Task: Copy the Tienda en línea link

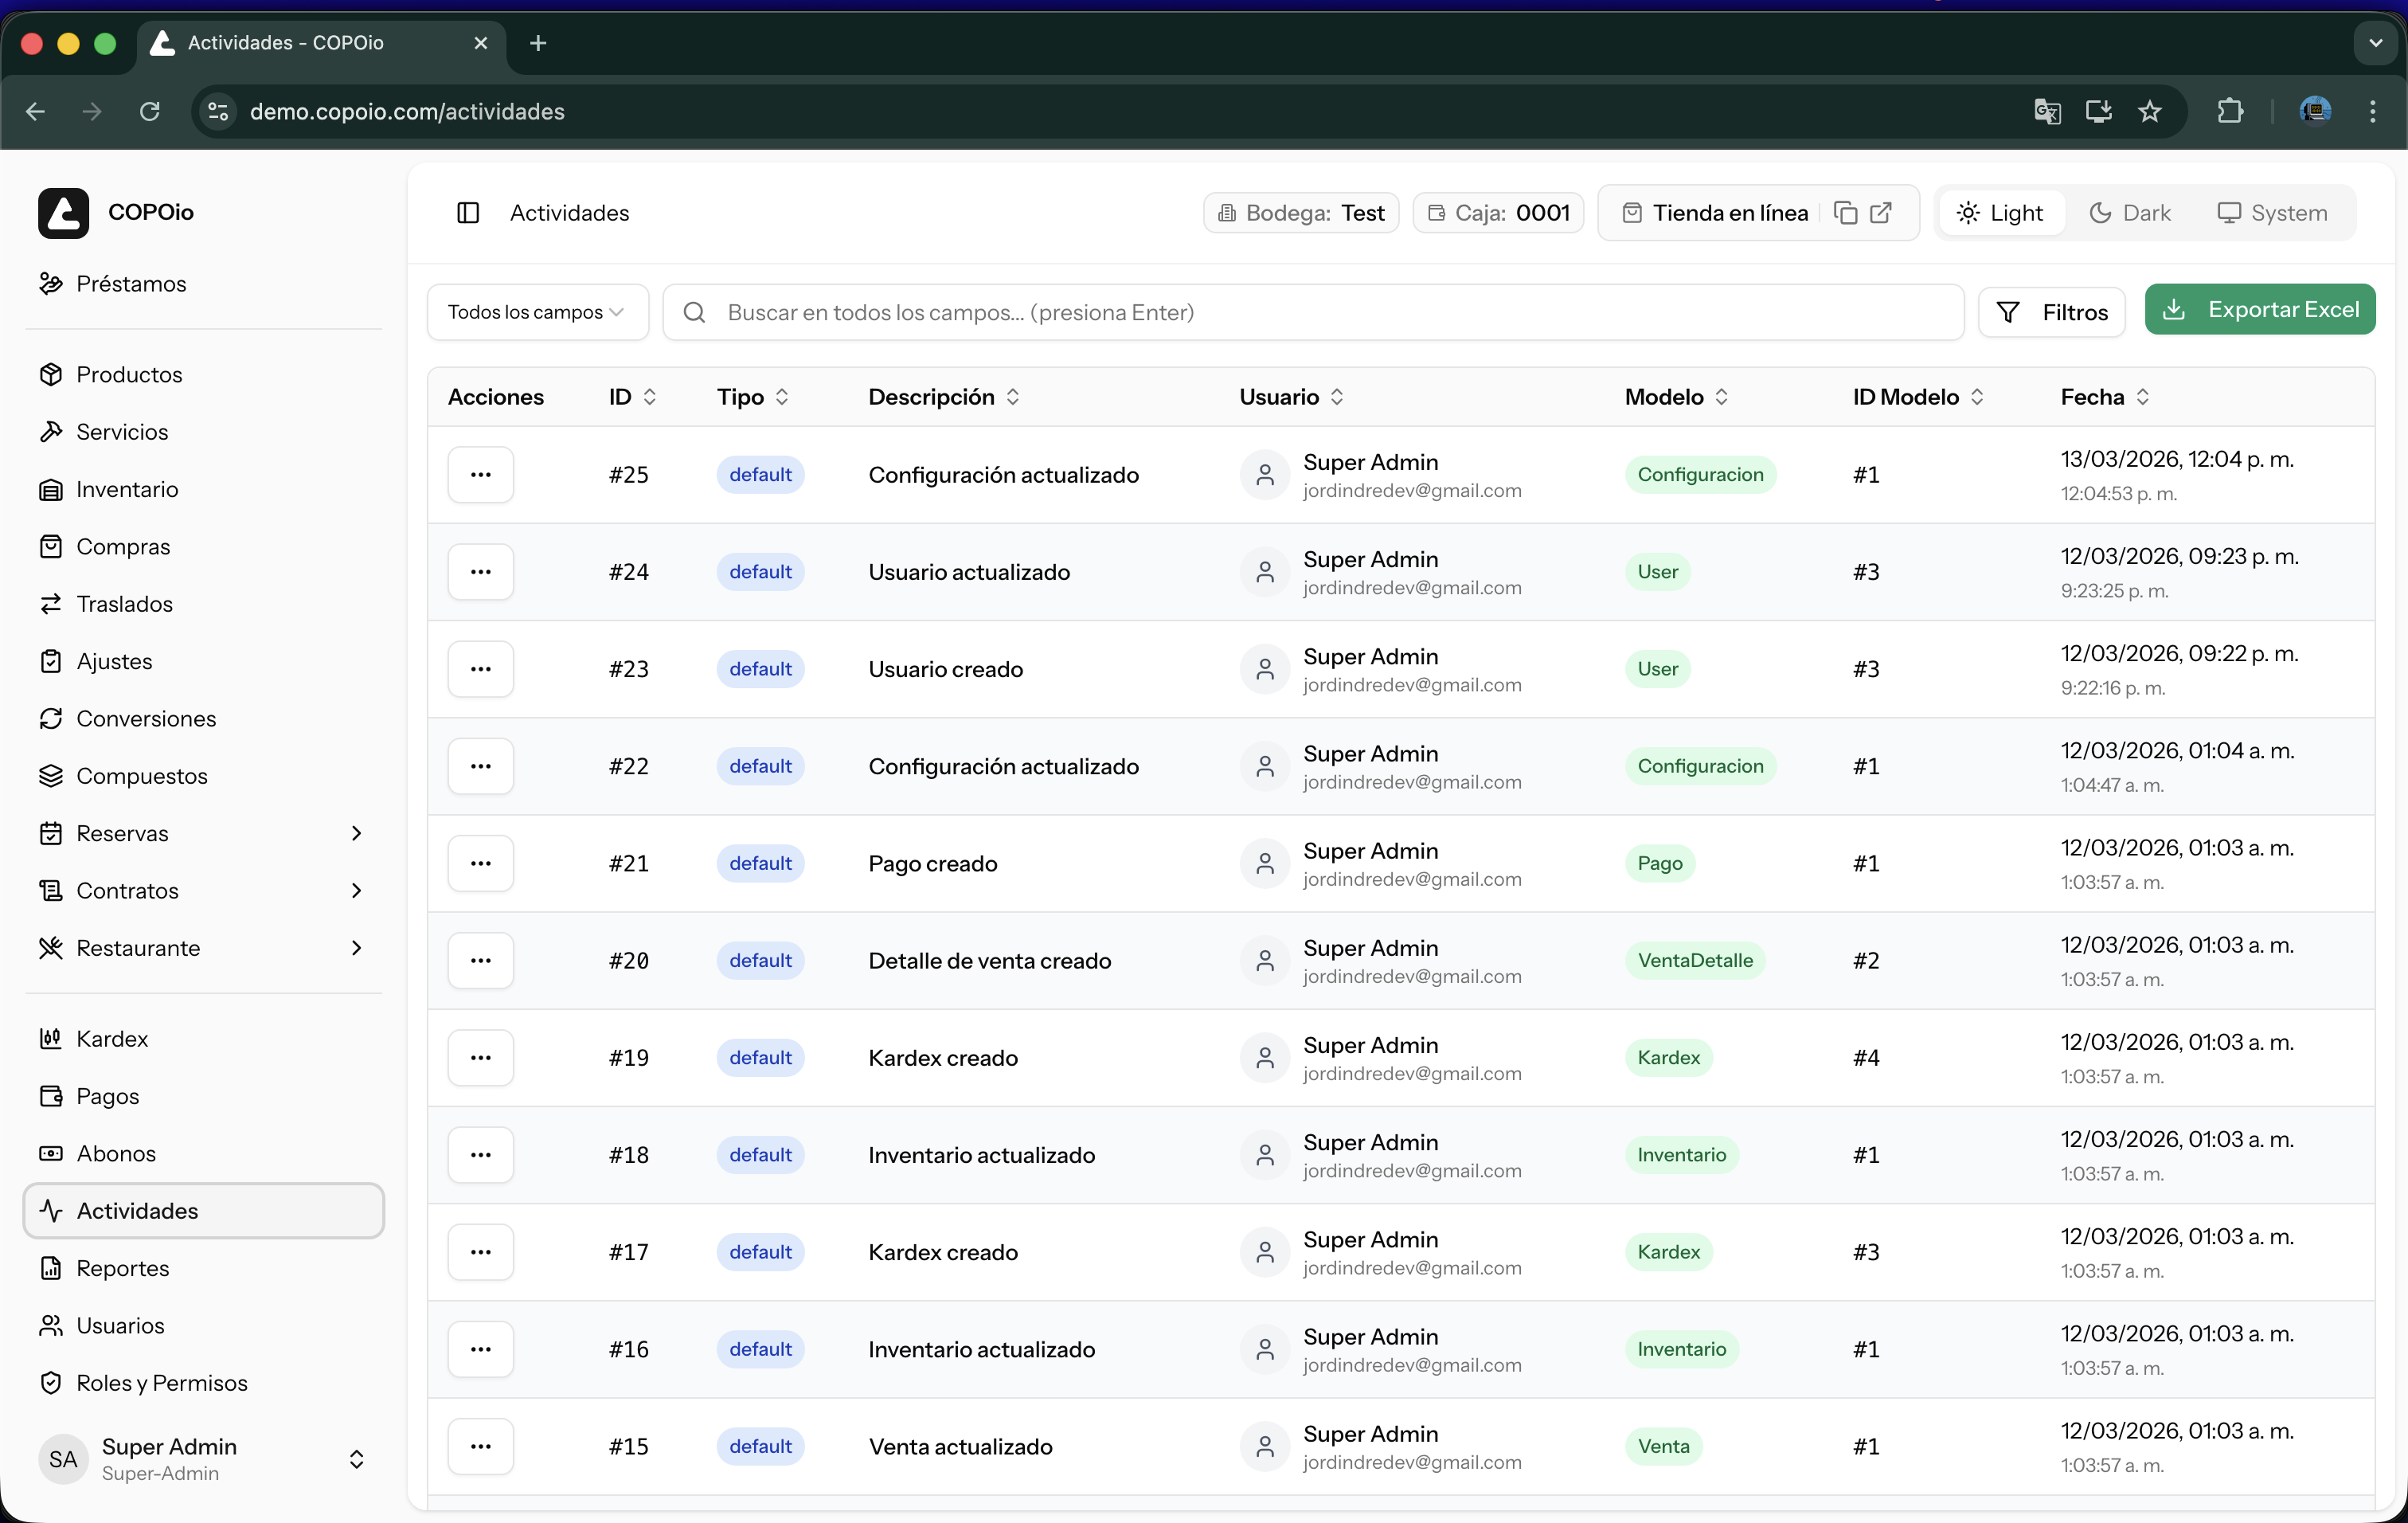Action: pyautogui.click(x=1845, y=213)
